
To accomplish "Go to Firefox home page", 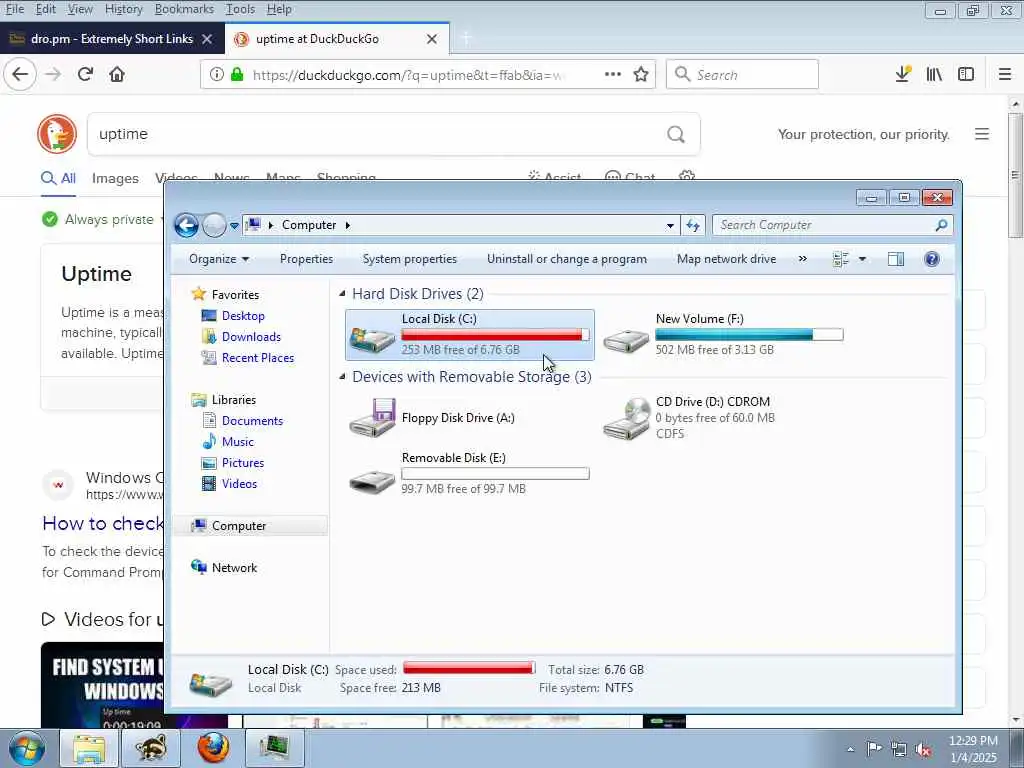I will coord(117,74).
